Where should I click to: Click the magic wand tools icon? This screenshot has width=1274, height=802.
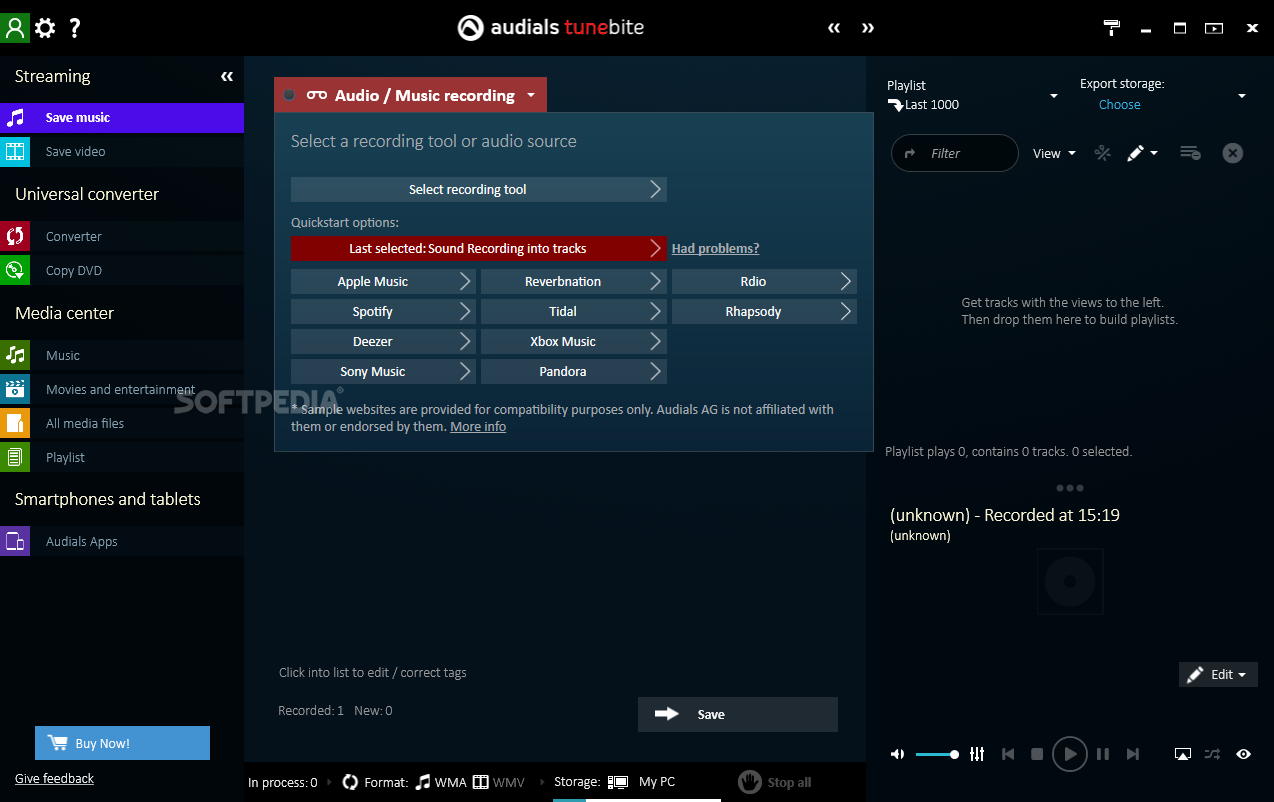(1102, 153)
